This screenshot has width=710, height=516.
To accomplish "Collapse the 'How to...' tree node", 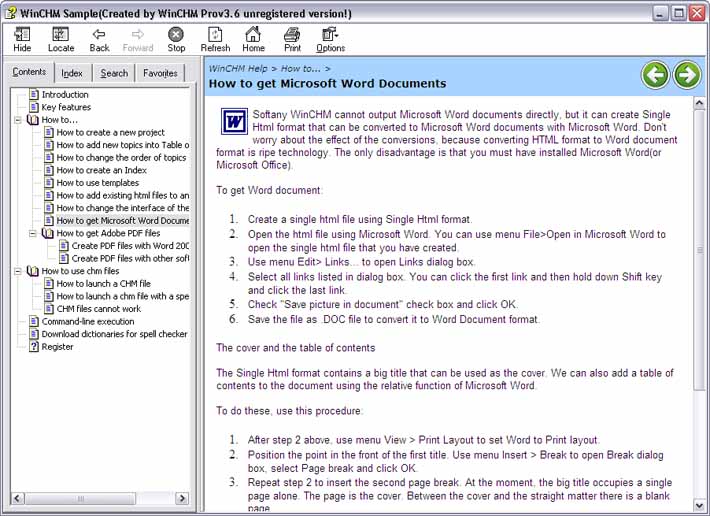I will tap(20, 120).
